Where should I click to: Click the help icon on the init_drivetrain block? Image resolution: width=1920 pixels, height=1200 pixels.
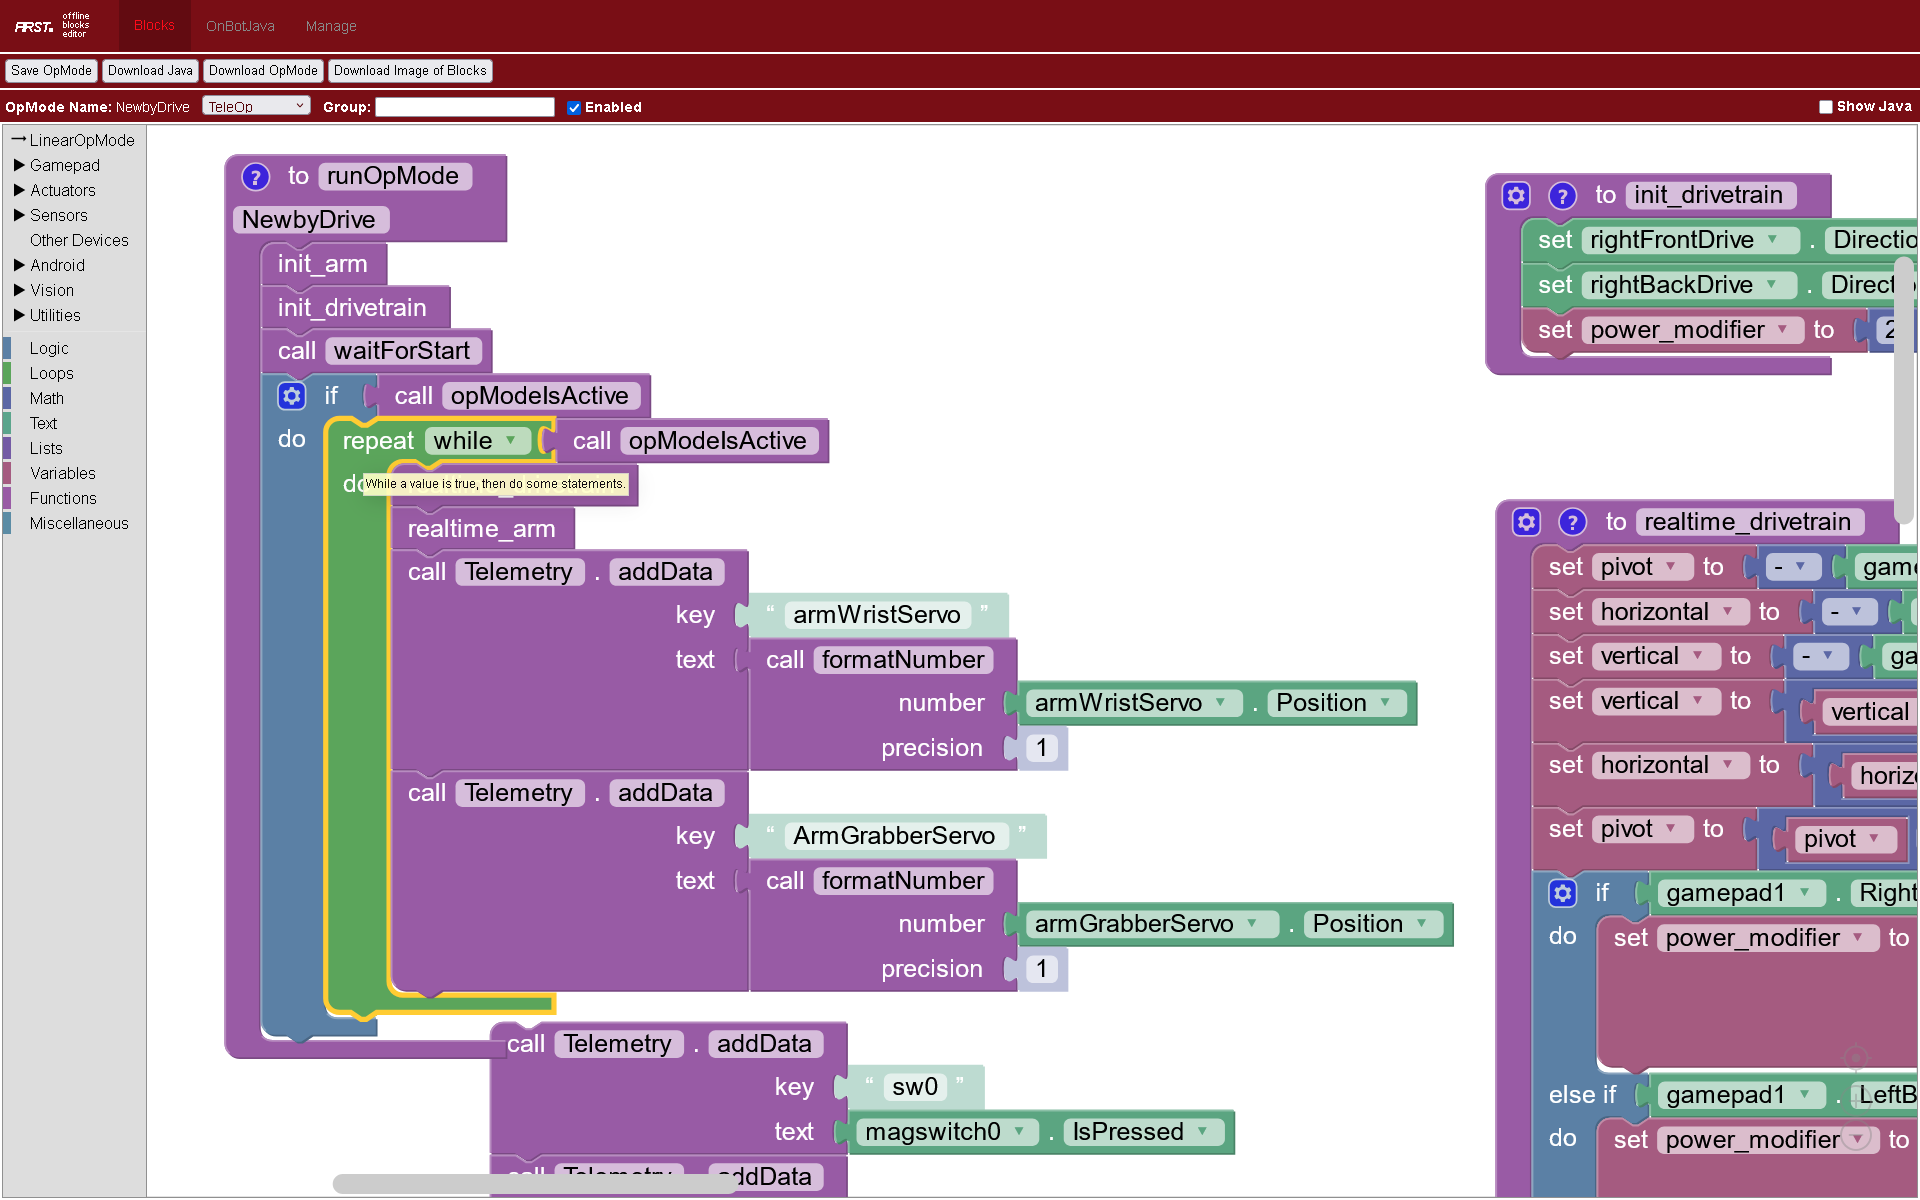click(x=1562, y=196)
